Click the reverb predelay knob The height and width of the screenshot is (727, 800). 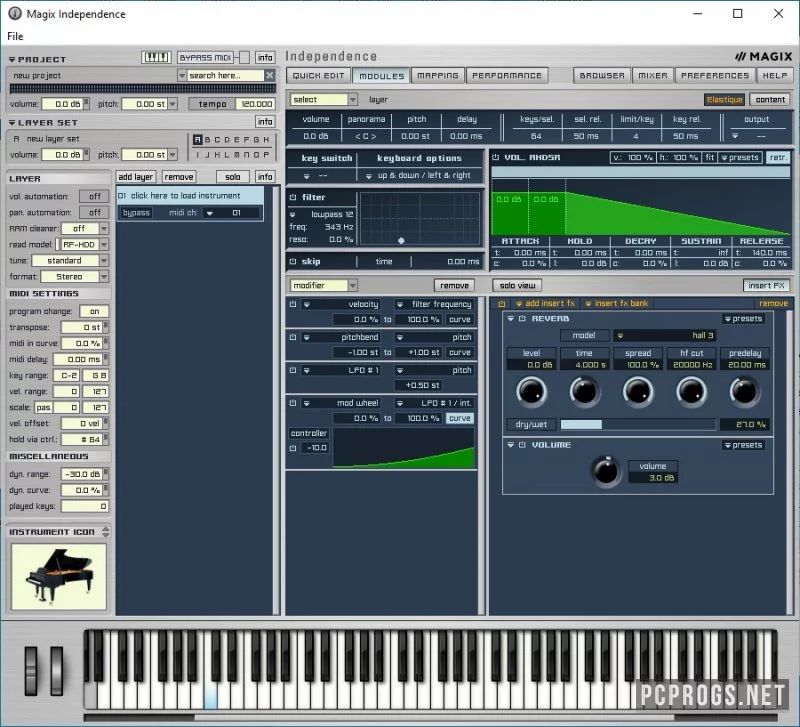pos(744,392)
